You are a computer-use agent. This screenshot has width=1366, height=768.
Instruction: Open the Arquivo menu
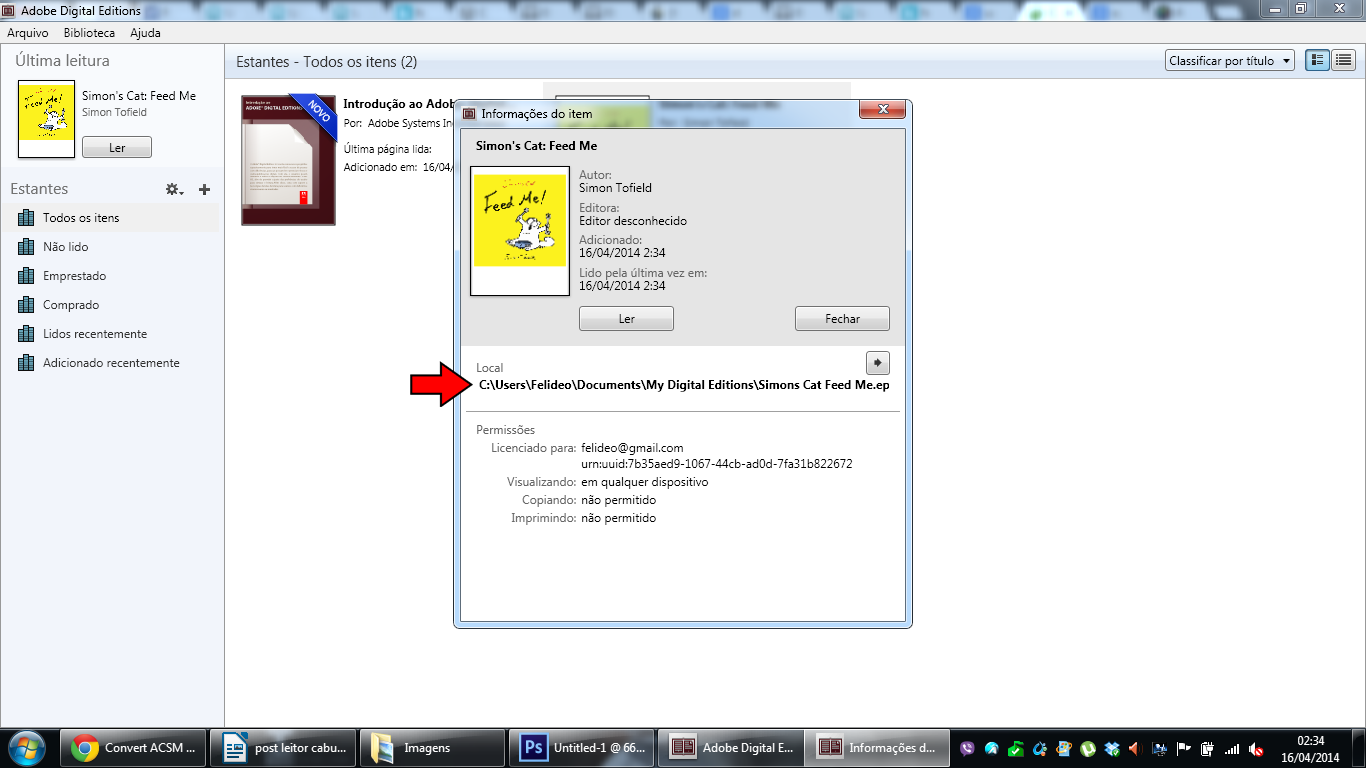coord(28,33)
